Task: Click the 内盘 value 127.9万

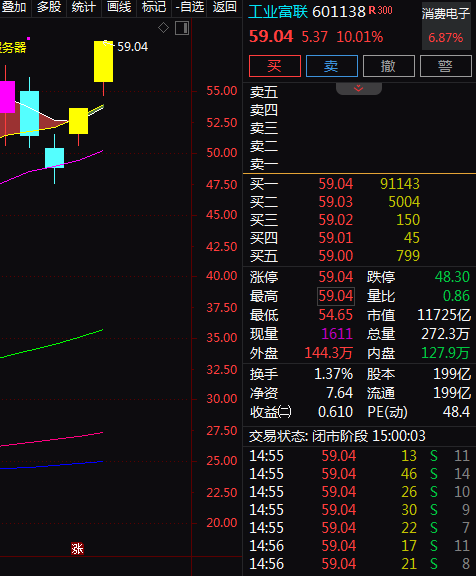Action: pyautogui.click(x=445, y=353)
